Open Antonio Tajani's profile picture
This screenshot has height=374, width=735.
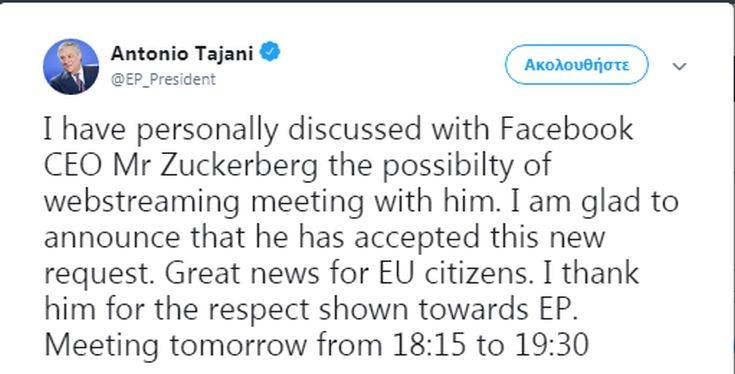71,67
